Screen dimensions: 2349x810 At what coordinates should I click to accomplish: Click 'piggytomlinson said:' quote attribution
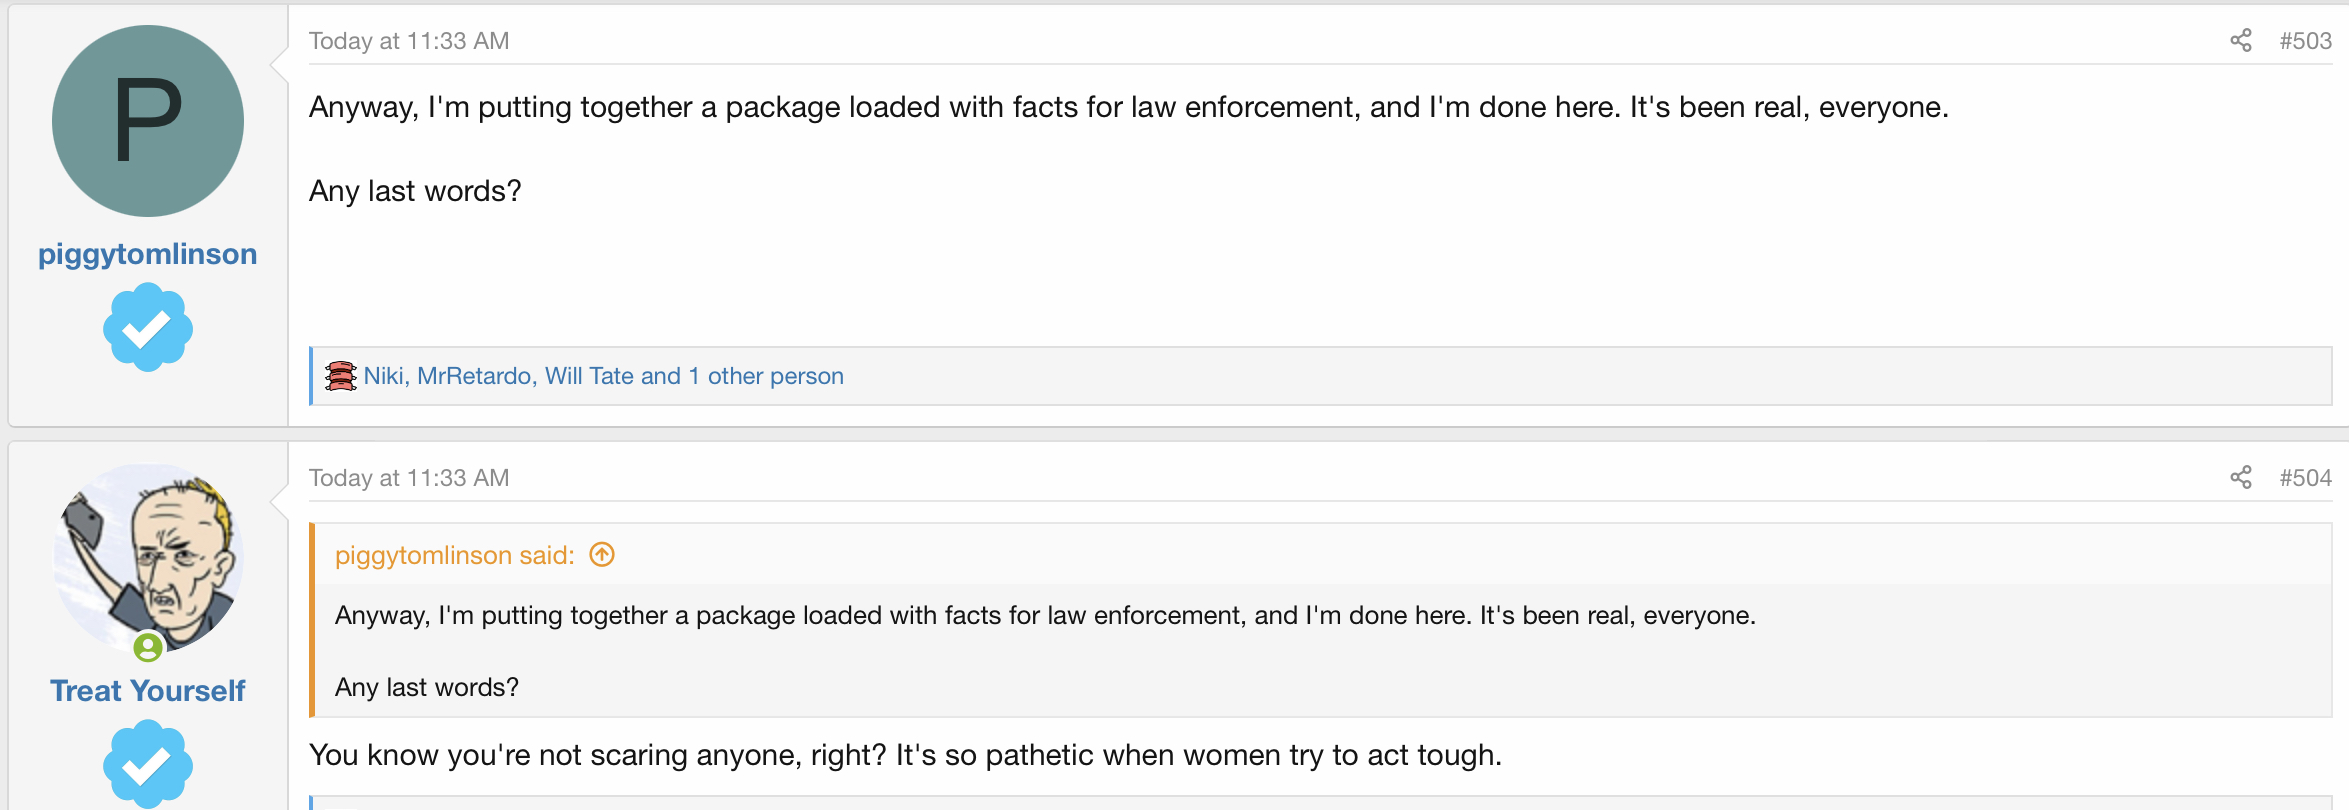(x=455, y=555)
